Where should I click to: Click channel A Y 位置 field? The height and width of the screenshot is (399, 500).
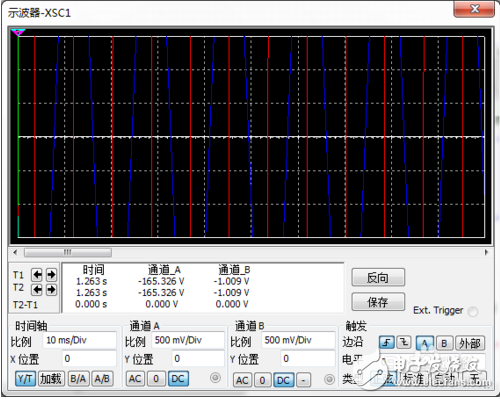click(198, 359)
